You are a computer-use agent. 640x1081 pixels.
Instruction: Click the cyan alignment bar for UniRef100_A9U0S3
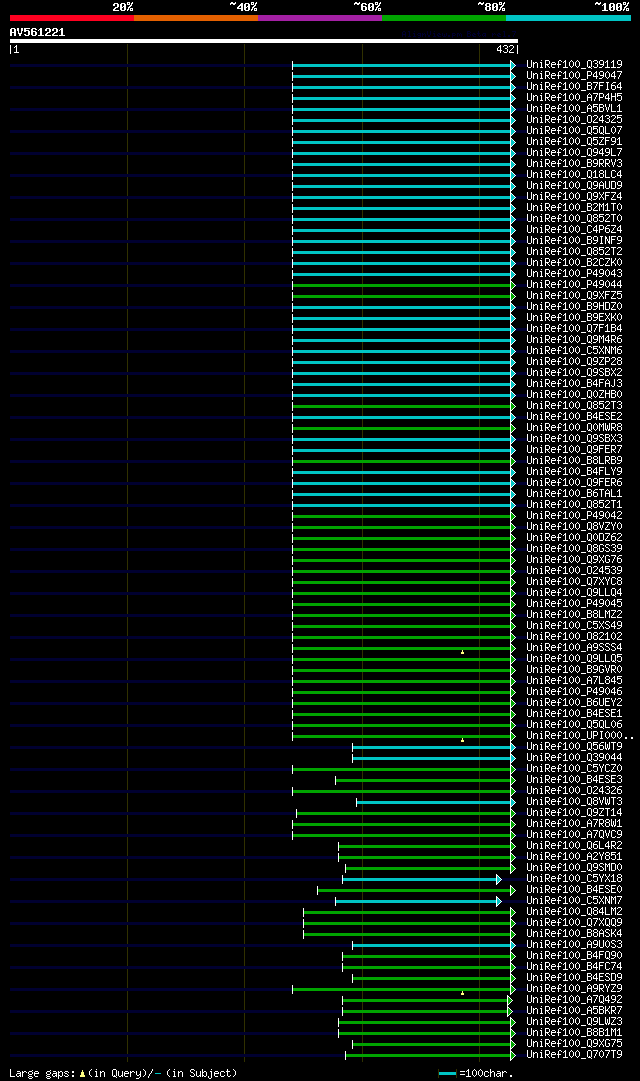432,946
